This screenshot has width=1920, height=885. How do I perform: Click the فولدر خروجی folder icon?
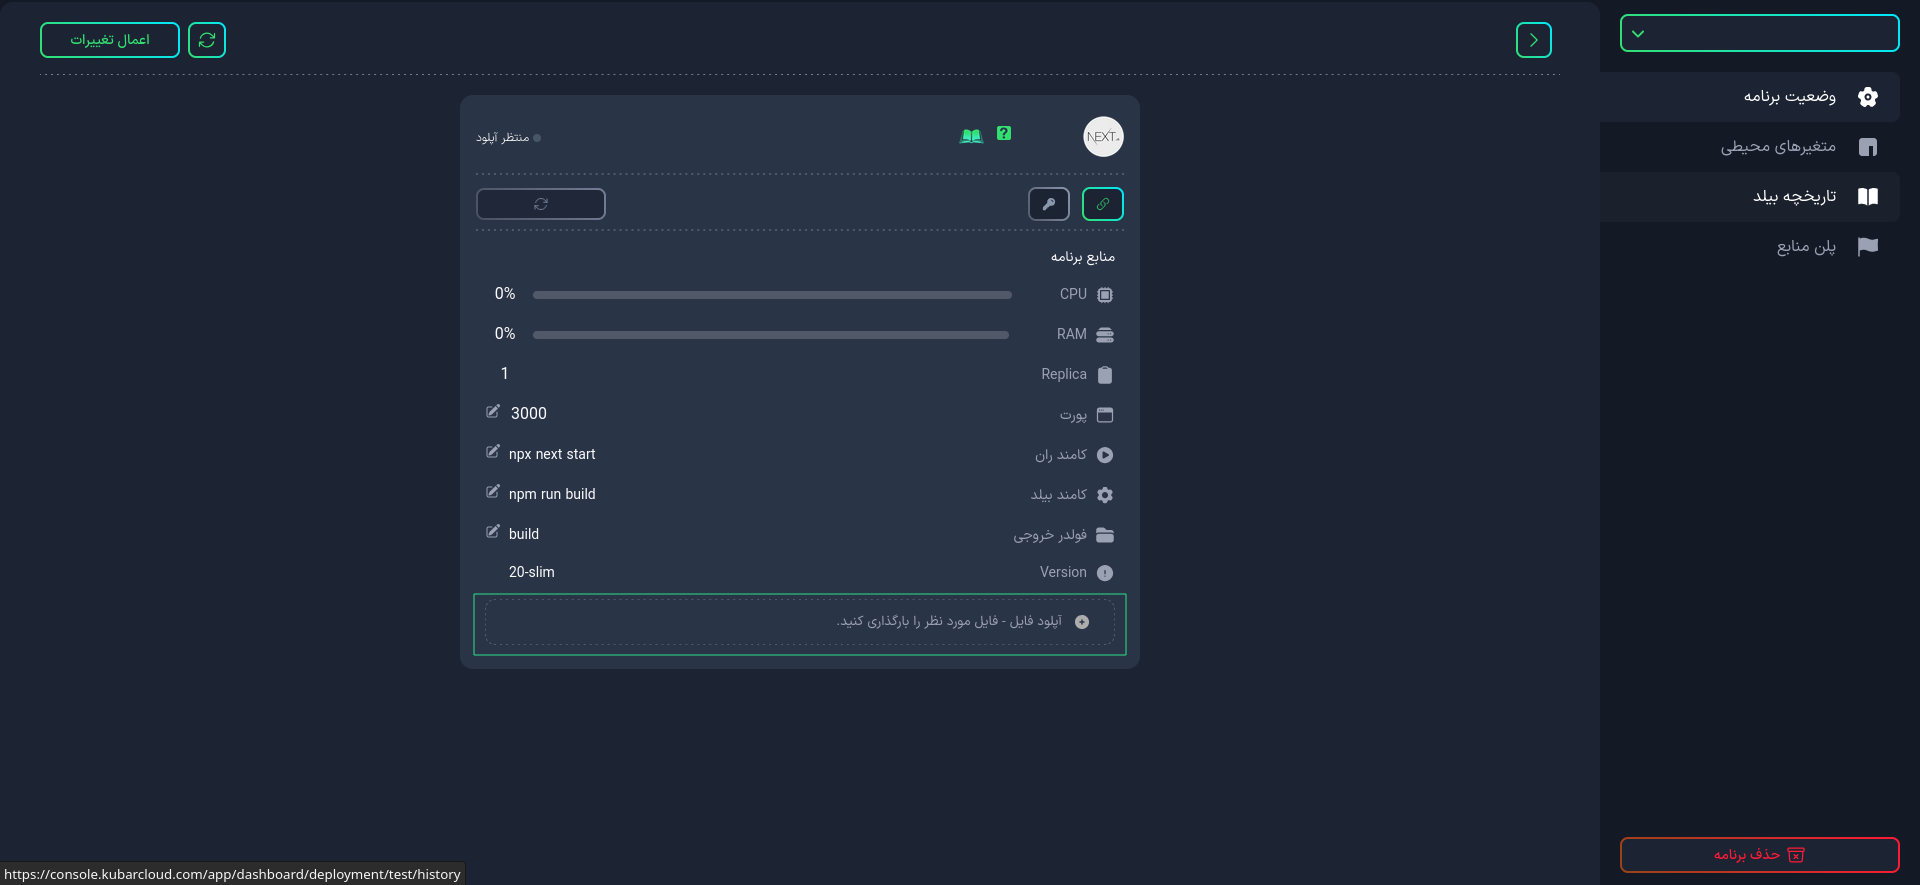point(1105,535)
